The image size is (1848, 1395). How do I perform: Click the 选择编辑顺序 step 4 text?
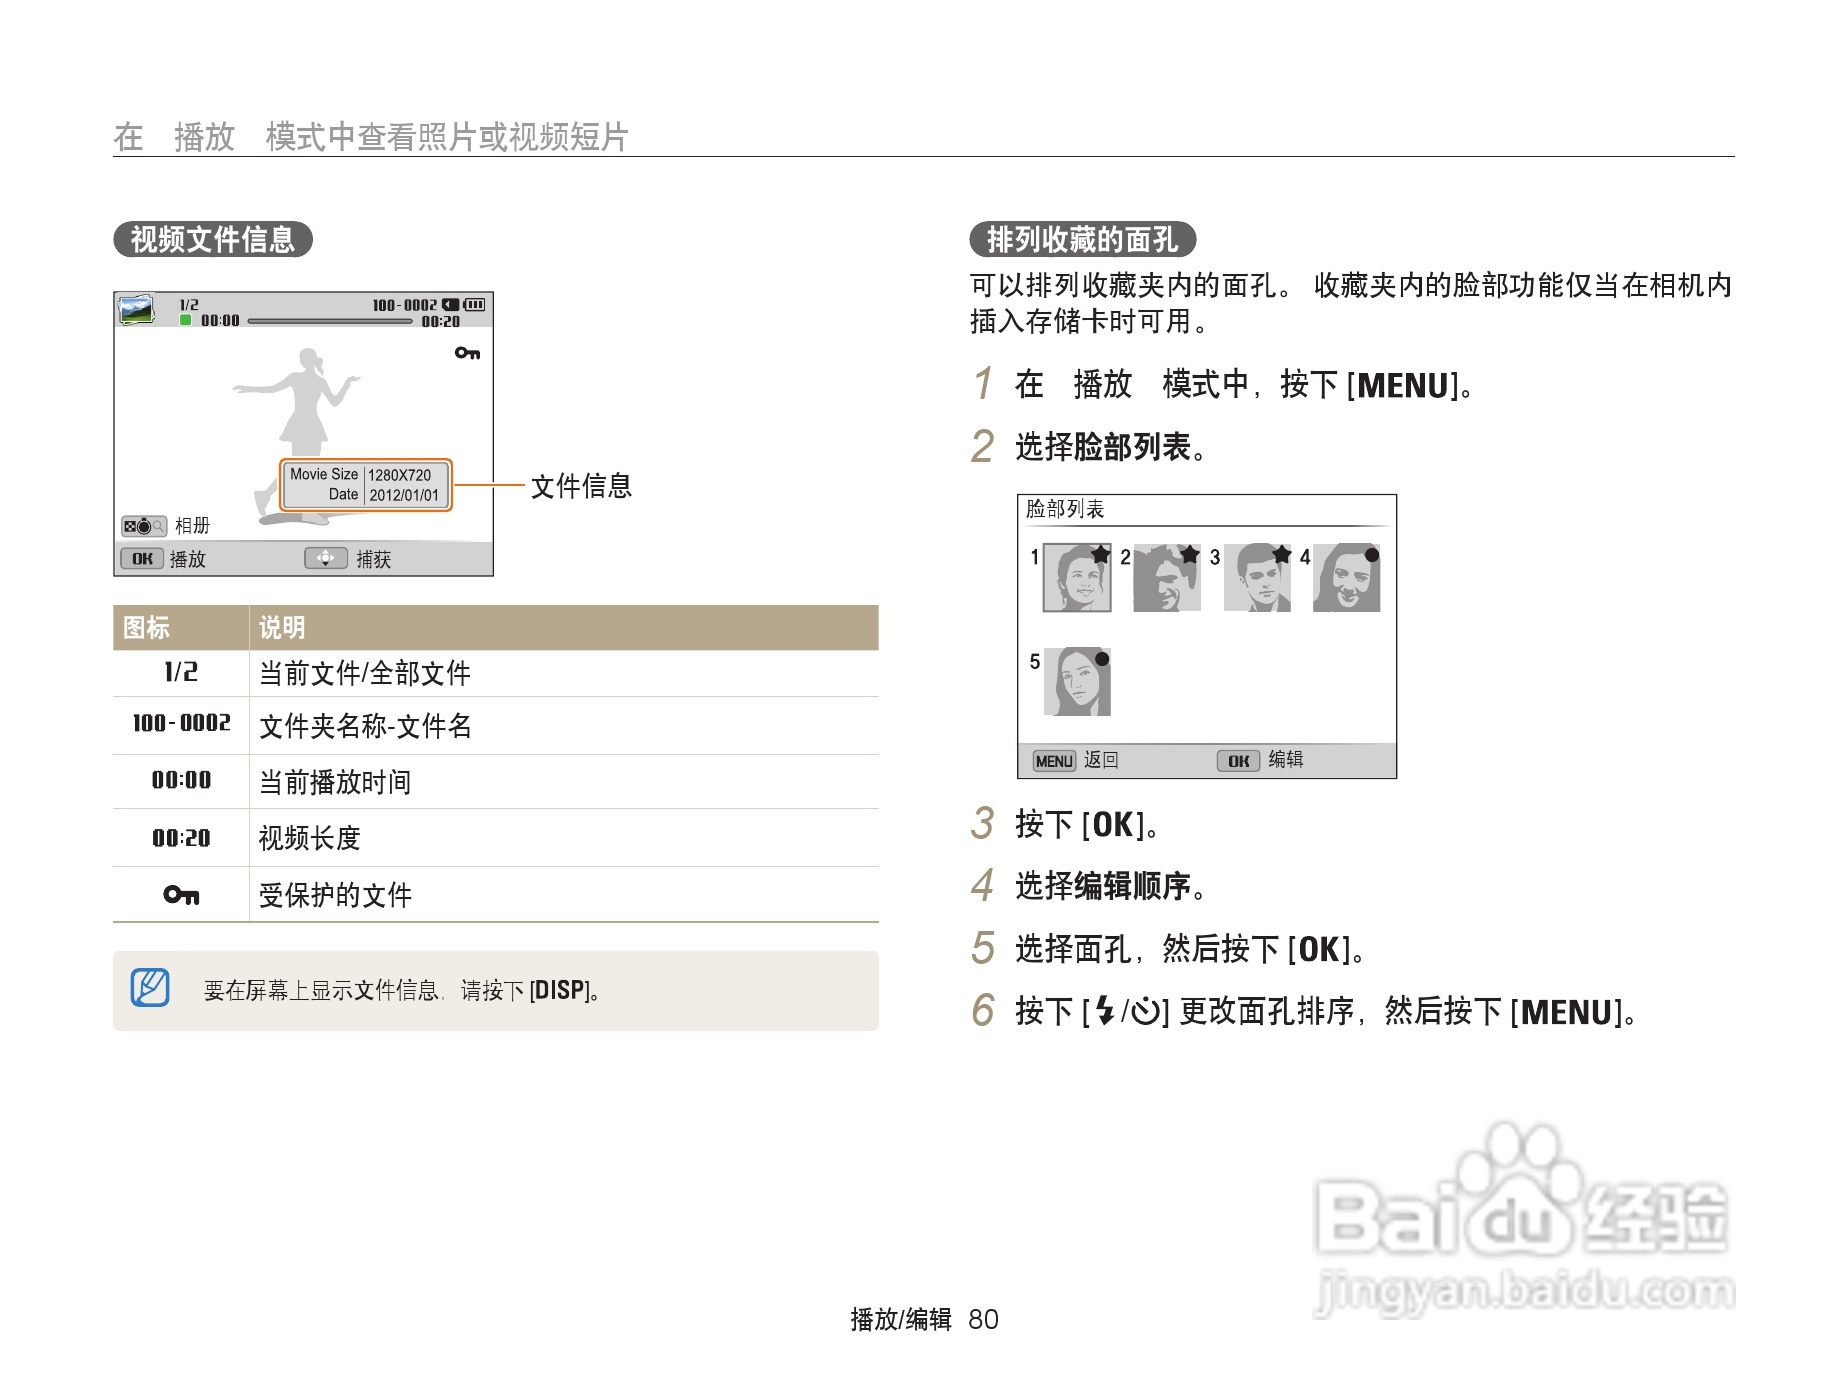pos(1110,886)
